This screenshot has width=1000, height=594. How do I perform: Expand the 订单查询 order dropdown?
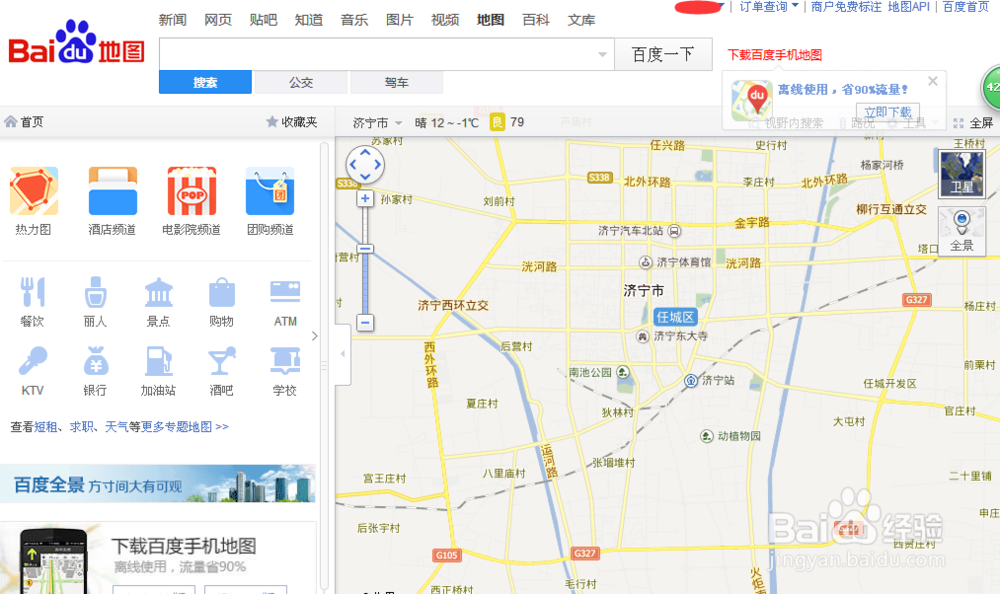[768, 7]
